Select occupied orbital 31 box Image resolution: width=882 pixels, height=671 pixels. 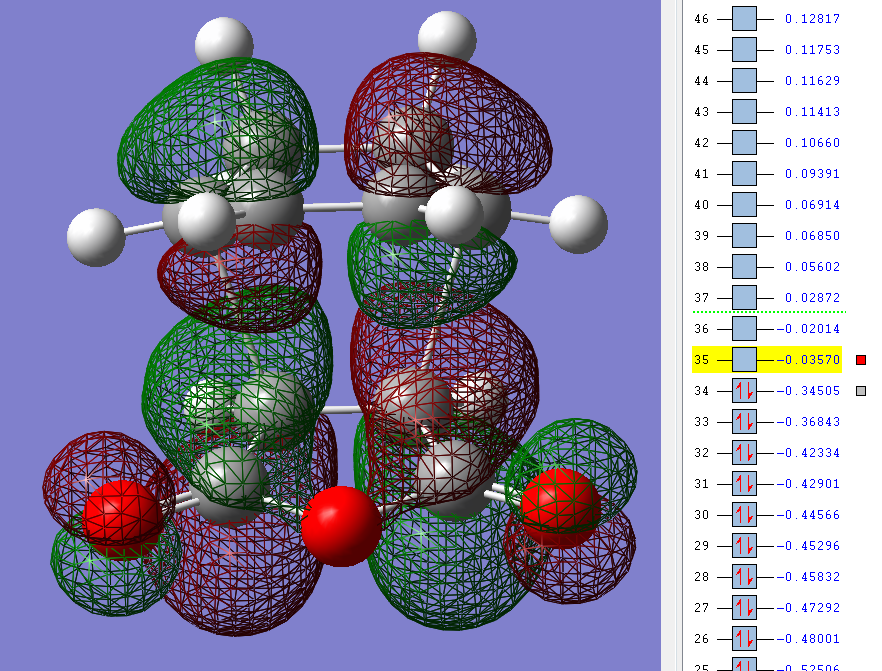(744, 483)
